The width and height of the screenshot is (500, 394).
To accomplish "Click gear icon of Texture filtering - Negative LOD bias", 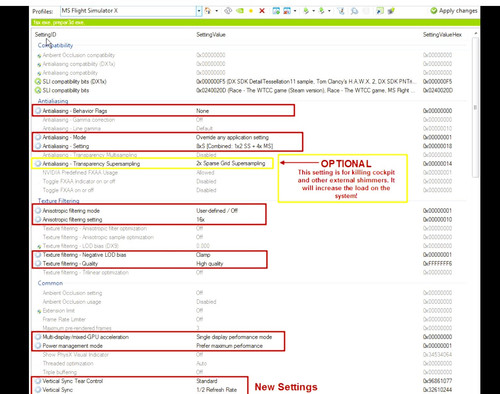I will tap(38, 255).
